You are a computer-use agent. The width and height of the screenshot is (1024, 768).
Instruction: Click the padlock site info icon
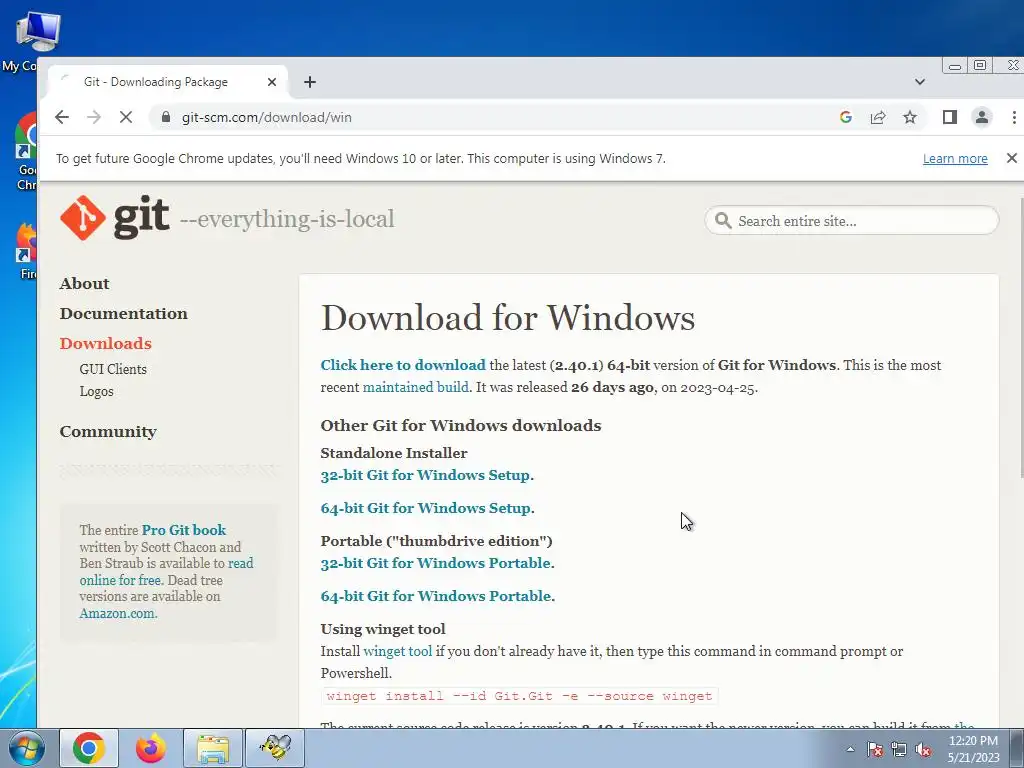pos(166,118)
